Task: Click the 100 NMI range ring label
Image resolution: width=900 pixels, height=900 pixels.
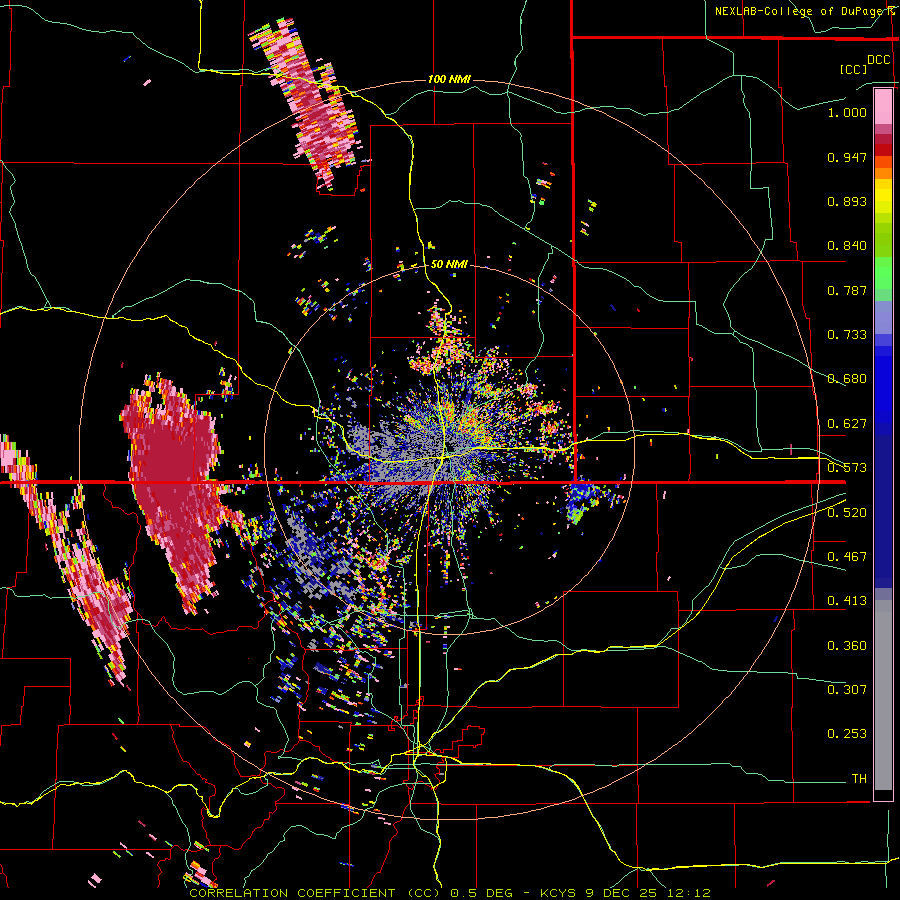Action: tap(449, 79)
